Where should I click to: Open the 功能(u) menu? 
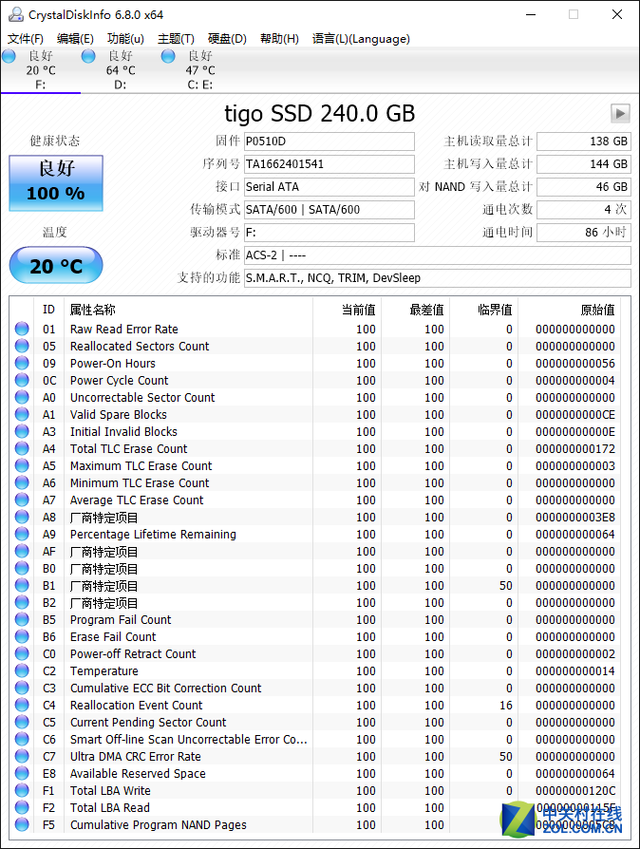point(125,39)
